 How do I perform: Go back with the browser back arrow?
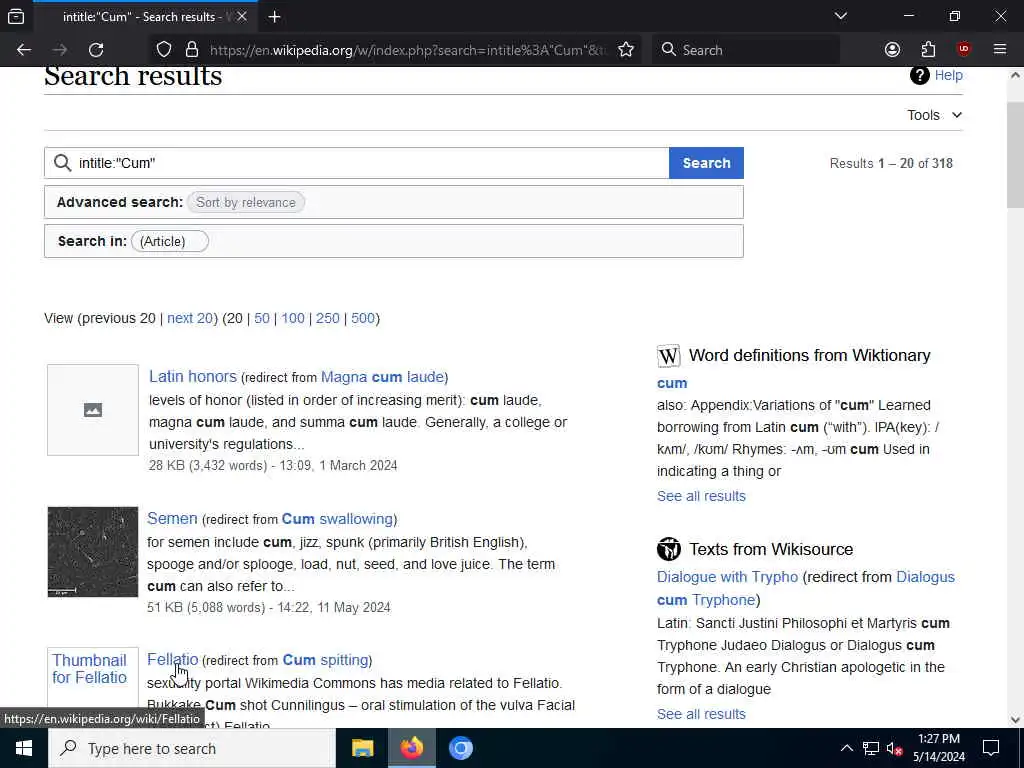(24, 50)
